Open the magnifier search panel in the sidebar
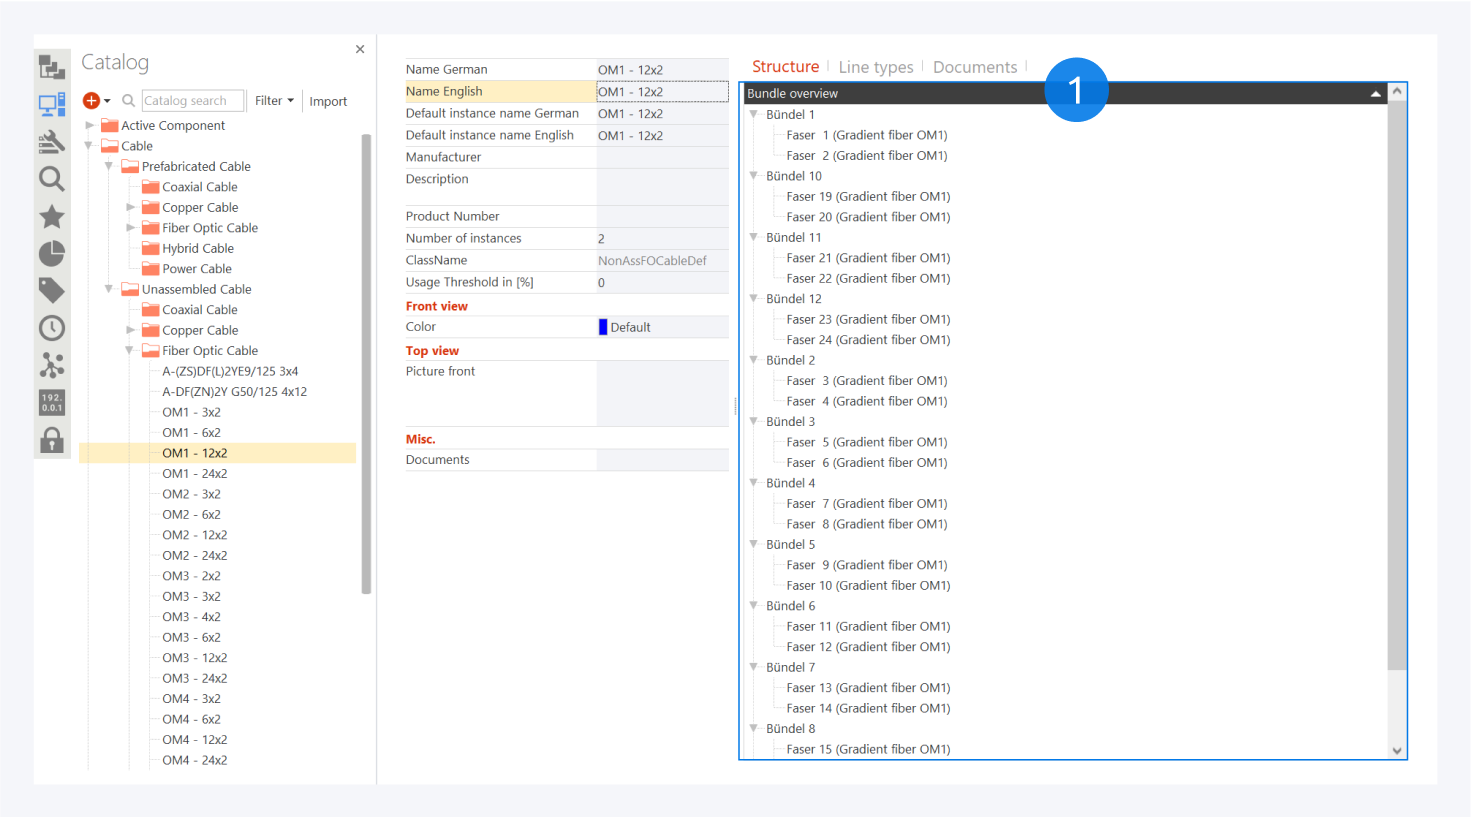 click(x=52, y=179)
